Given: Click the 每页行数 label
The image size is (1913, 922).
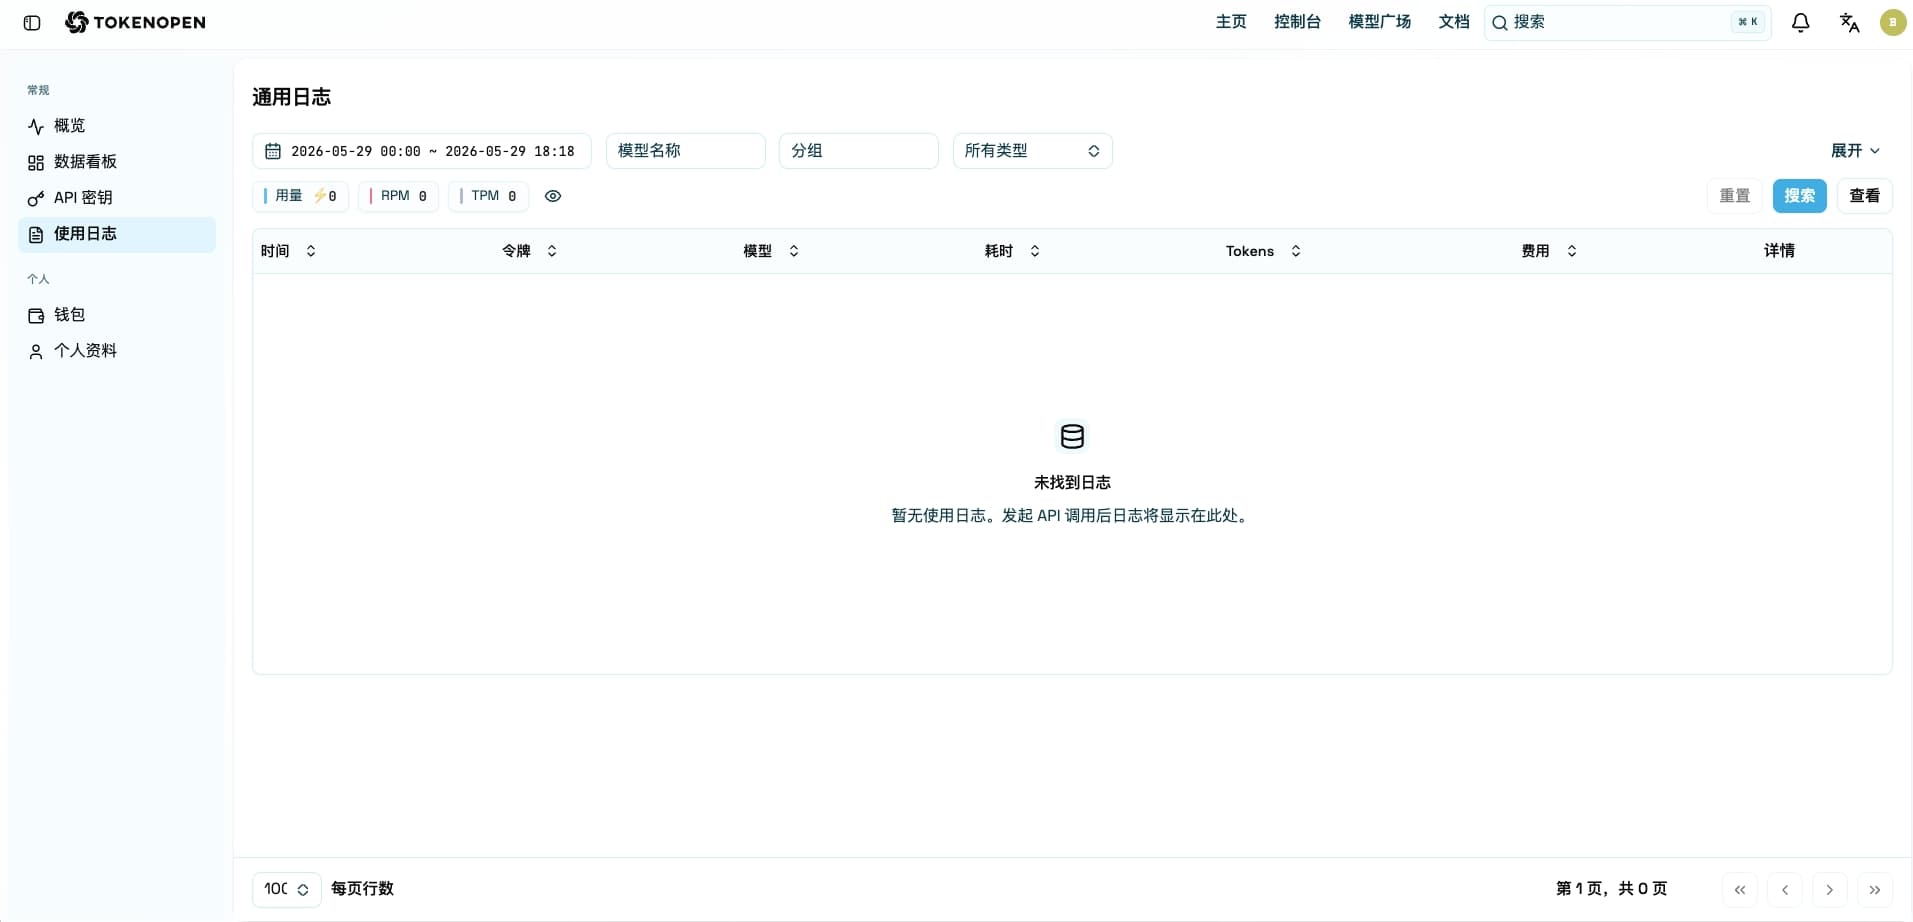Looking at the screenshot, I should tap(362, 889).
